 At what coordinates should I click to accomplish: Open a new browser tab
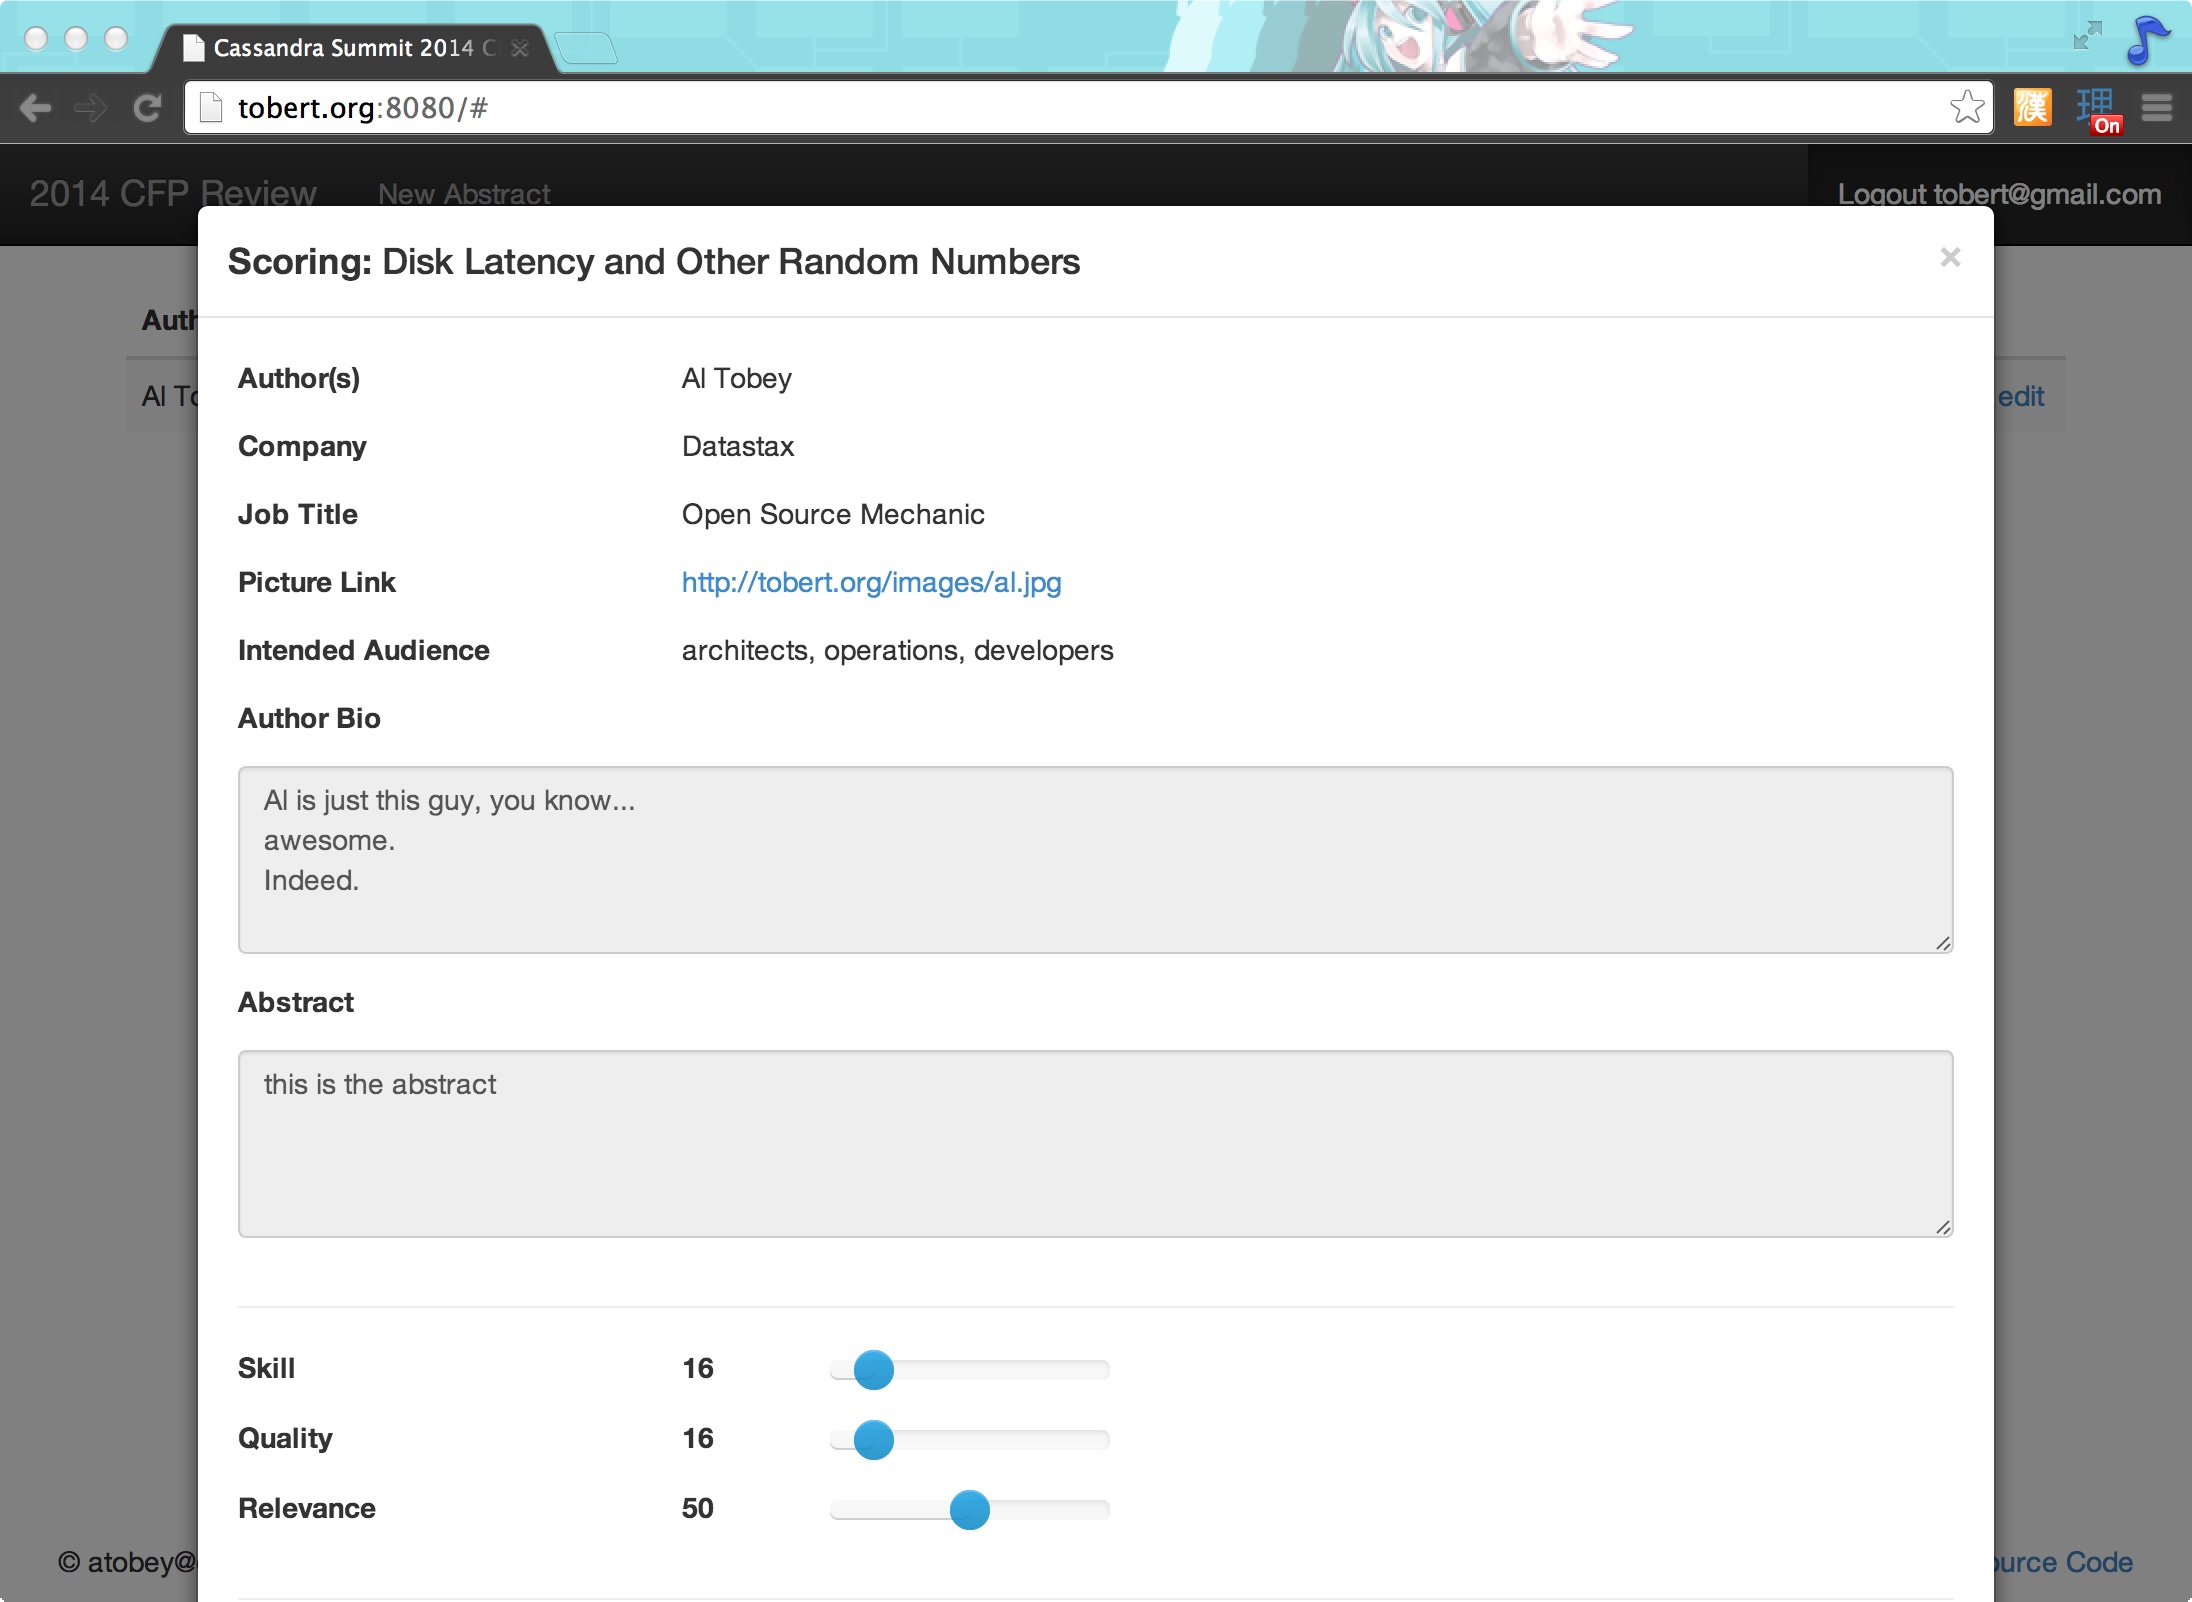(586, 48)
